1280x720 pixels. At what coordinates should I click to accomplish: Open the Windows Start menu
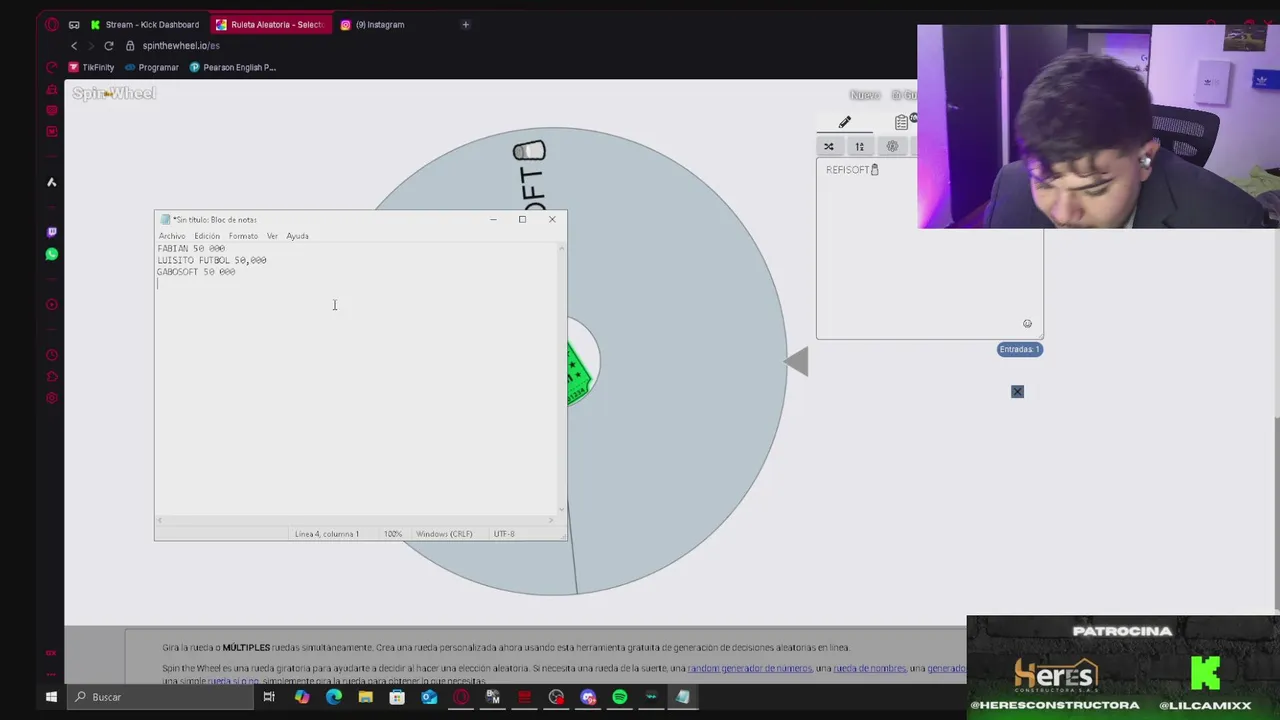pos(51,697)
